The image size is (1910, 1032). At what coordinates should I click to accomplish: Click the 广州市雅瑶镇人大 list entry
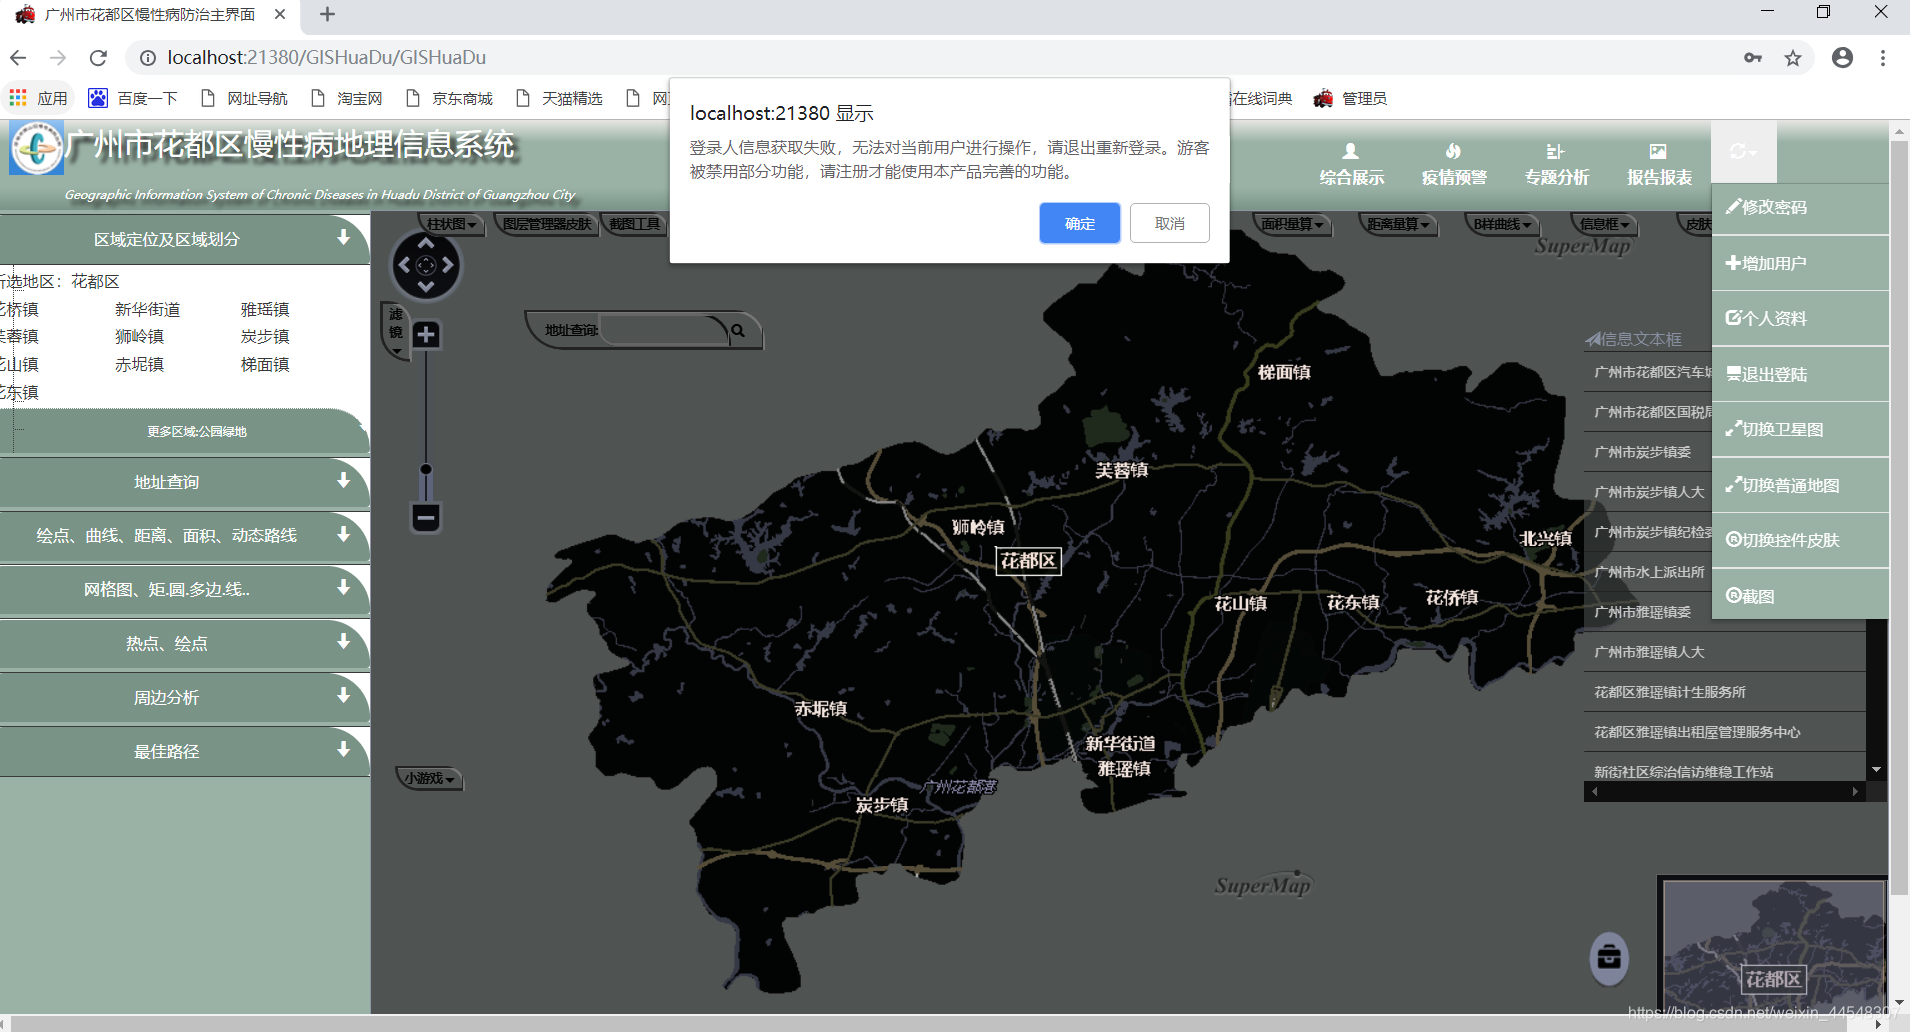(1725, 652)
